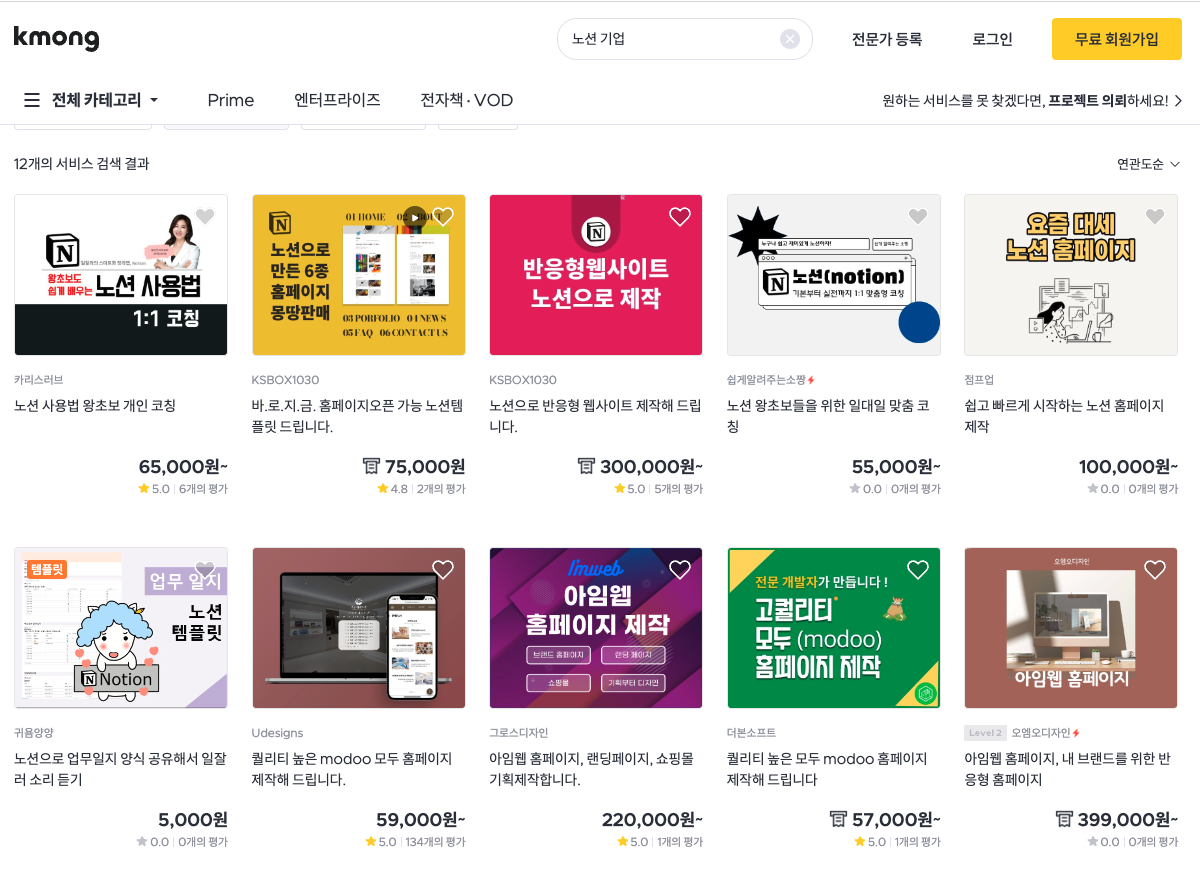Open the title 노션 왕초보들을 위한 일대일 맞춤 코칭
This screenshot has height=881, width=1200.
[828, 416]
